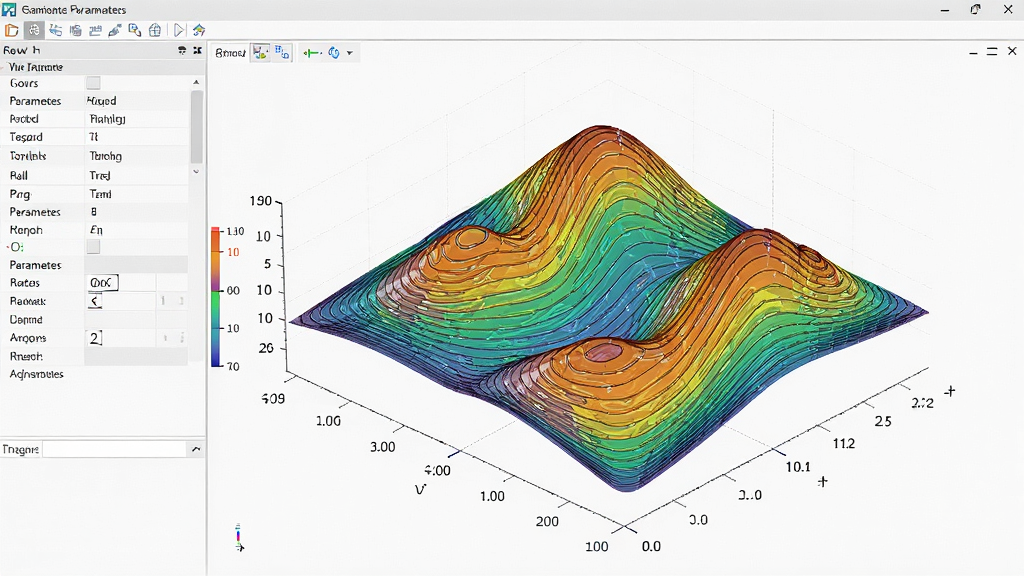Click the blue rotate icon in the plot toolbar

334,53
